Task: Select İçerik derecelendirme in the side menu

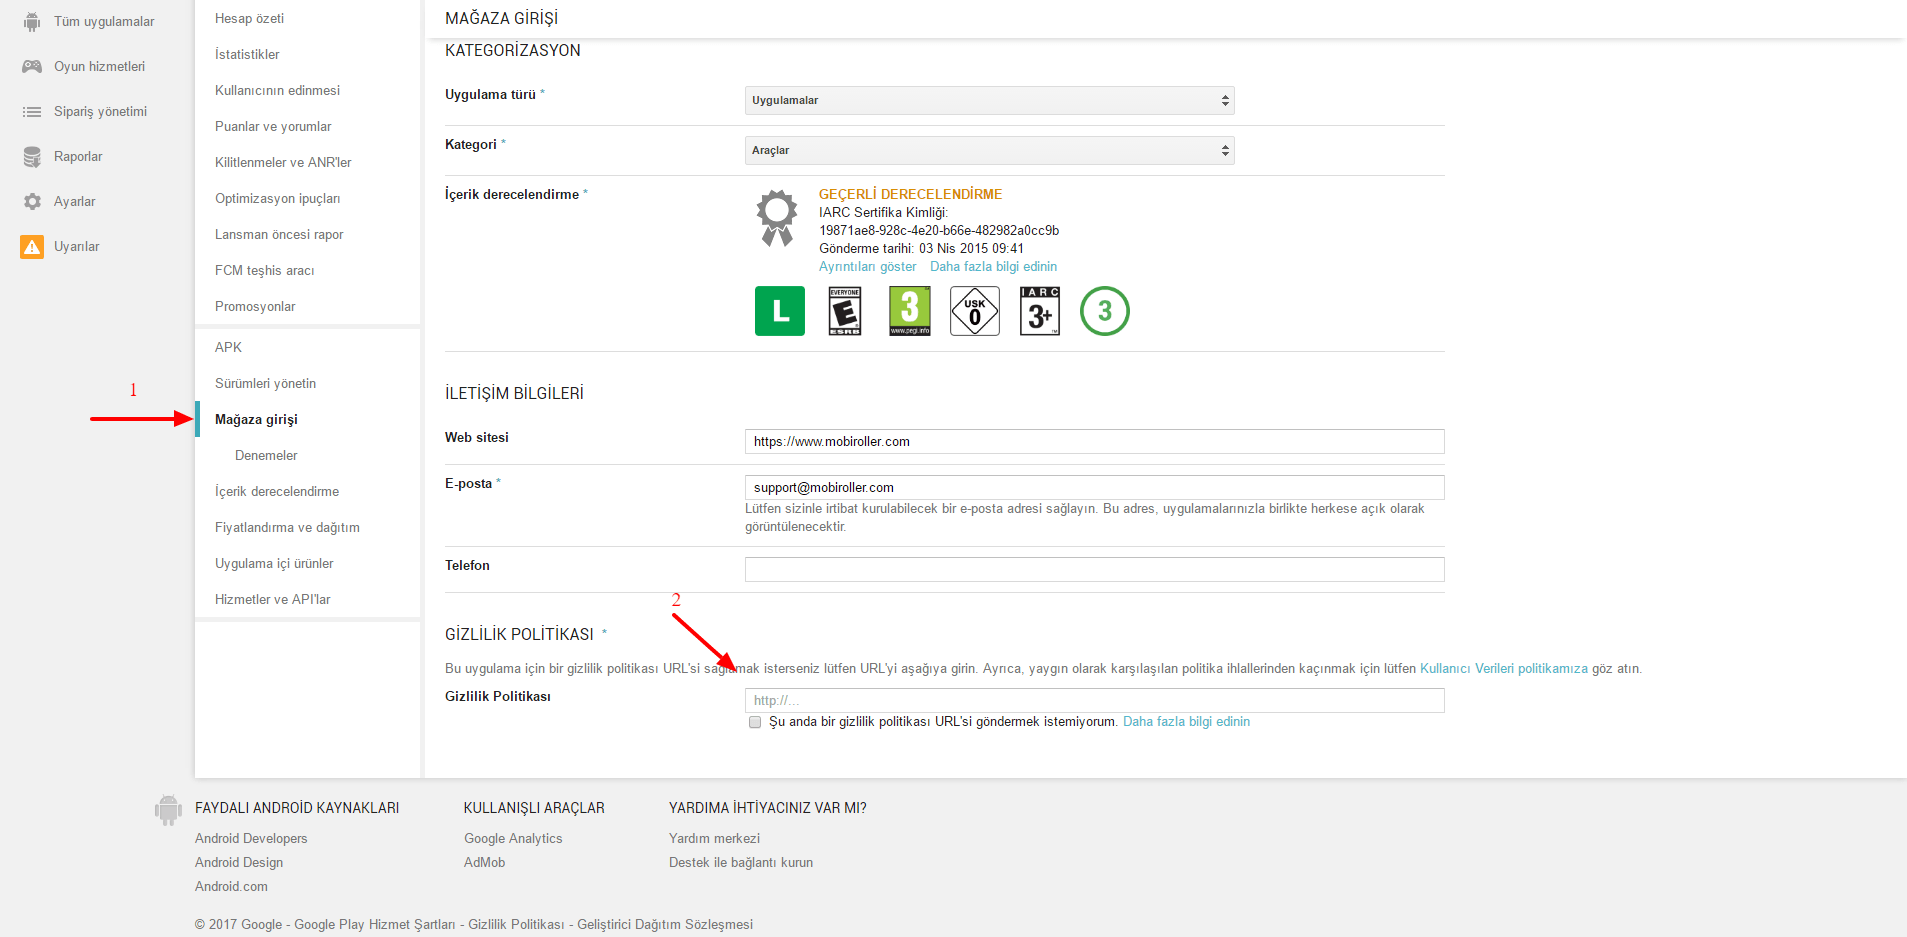Action: coord(277,492)
